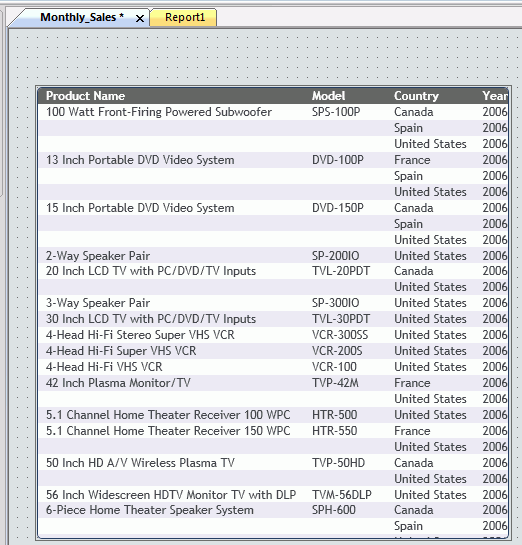The image size is (522, 545).
Task: Select the 2-Way Speaker Pair row
Action: [273, 256]
